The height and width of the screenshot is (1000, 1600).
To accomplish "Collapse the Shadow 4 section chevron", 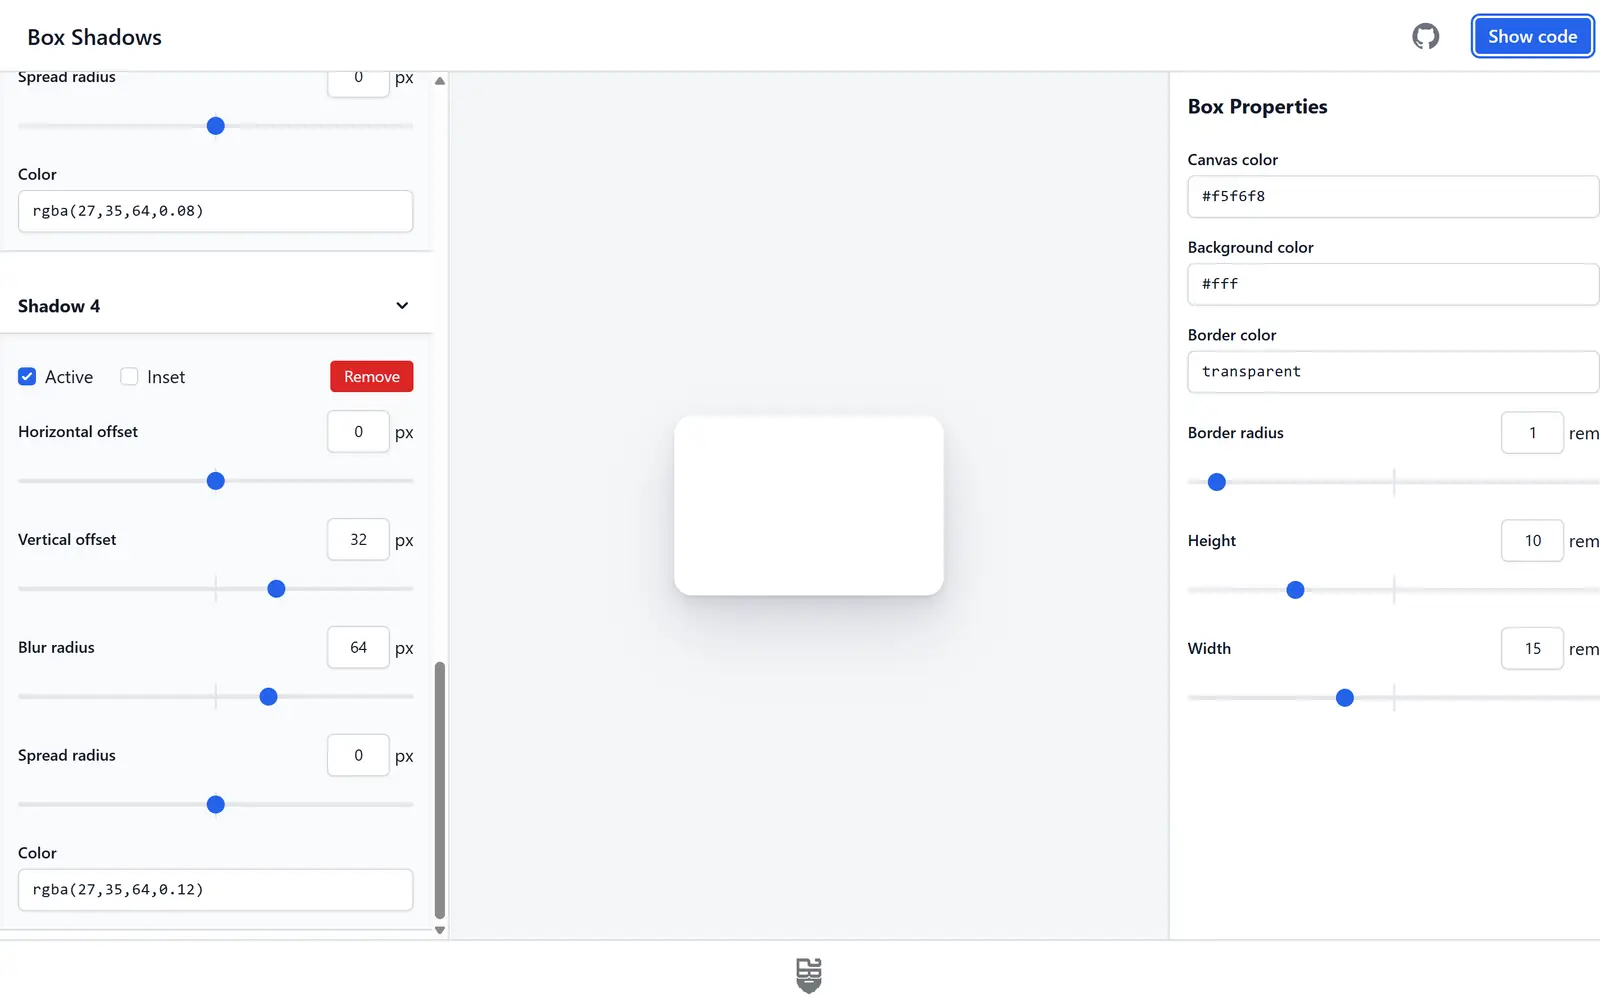I will tap(402, 306).
